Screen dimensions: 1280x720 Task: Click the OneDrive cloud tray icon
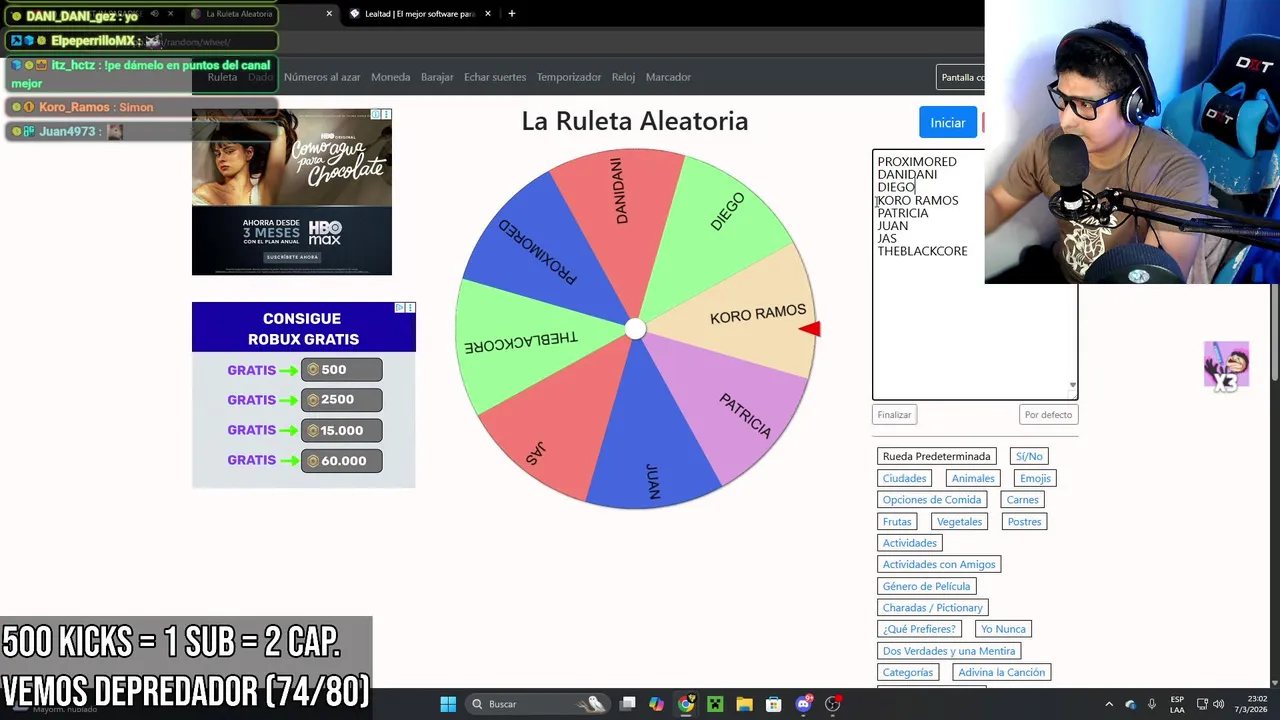(x=1130, y=704)
